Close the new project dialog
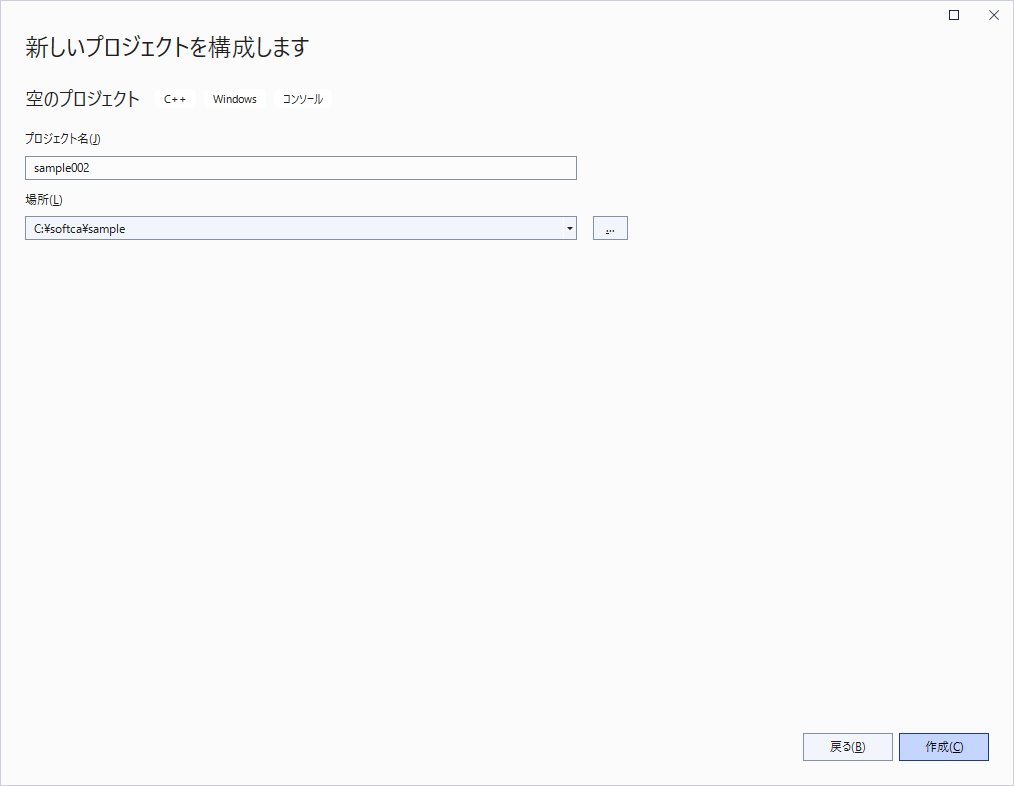Image resolution: width=1014 pixels, height=786 pixels. 993,15
